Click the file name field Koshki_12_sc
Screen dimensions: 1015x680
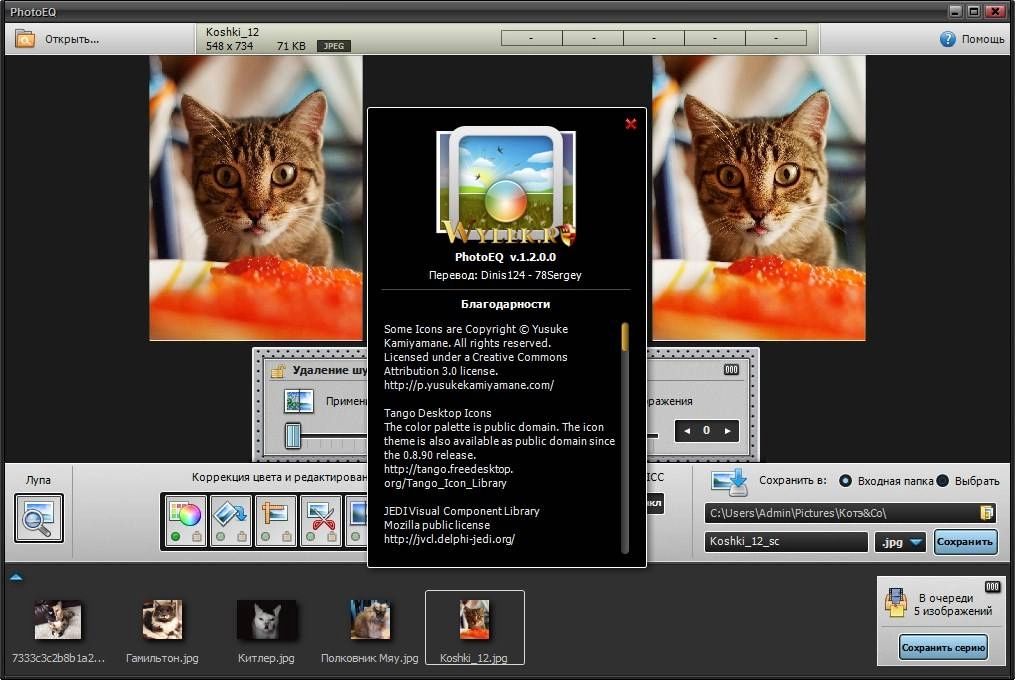[786, 541]
